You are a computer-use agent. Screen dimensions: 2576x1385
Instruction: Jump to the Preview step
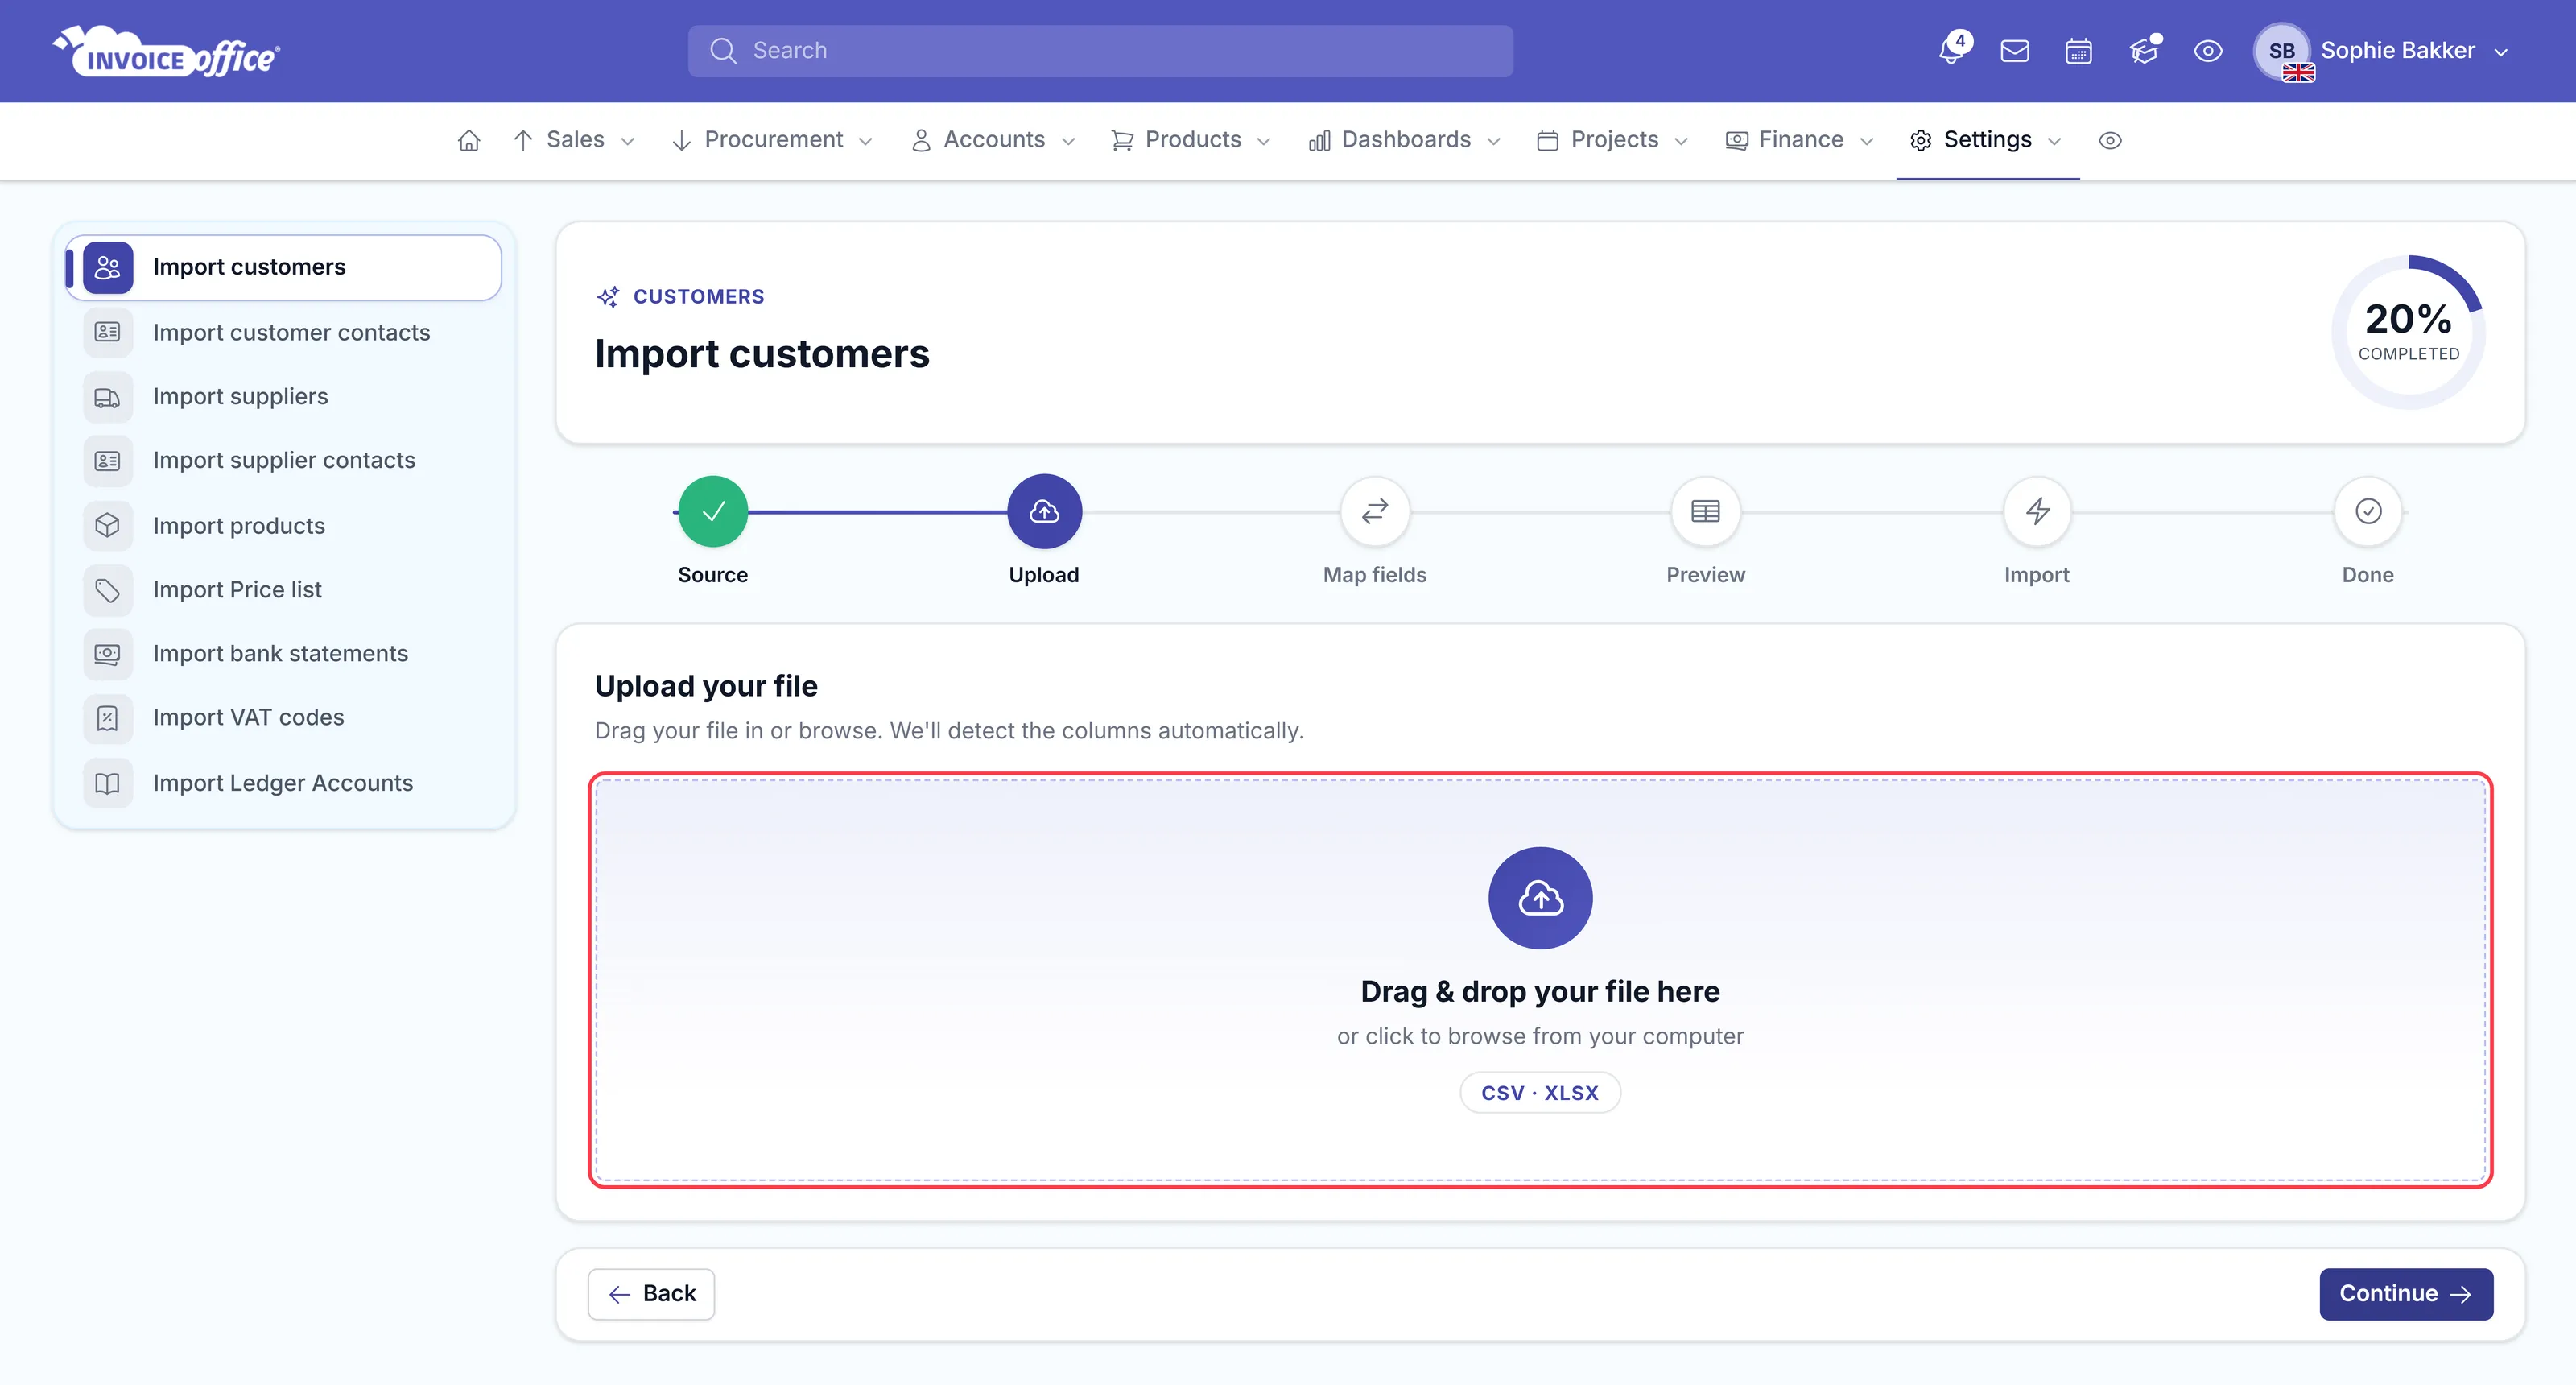point(1706,511)
